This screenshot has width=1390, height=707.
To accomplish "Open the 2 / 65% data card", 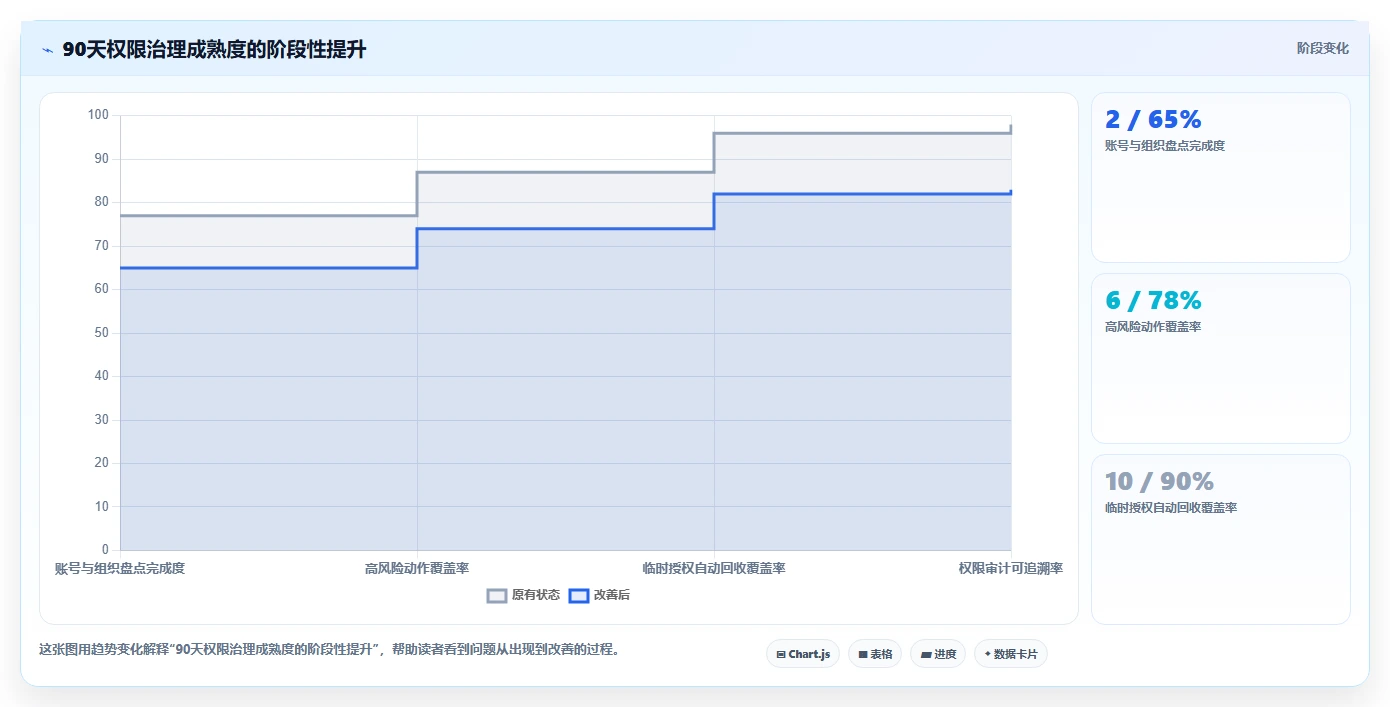I will [1221, 177].
